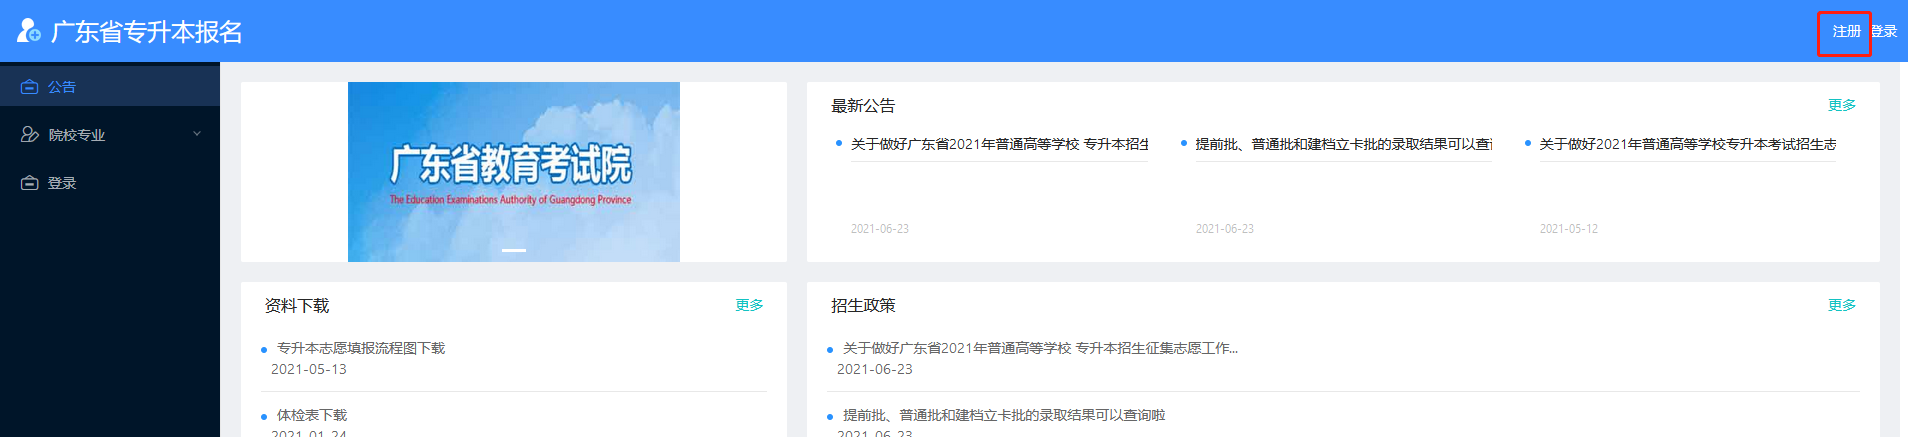Open 更多 in the 最新公告 section
Image resolution: width=1908 pixels, height=437 pixels.
[x=1841, y=105]
